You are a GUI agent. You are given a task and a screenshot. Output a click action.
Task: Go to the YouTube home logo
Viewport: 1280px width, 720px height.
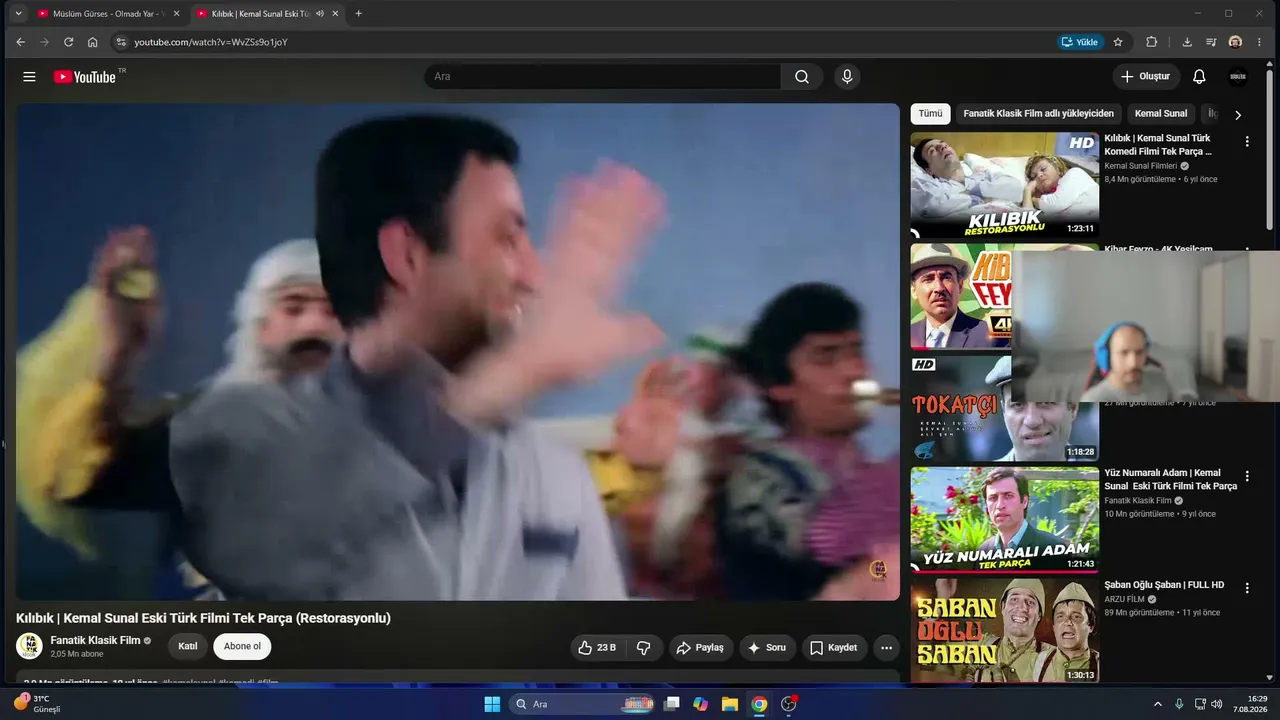tap(85, 77)
